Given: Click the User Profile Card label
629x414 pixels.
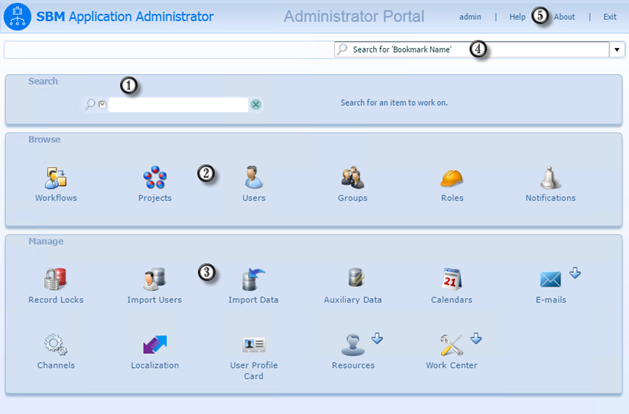Looking at the screenshot, I should point(254,371).
